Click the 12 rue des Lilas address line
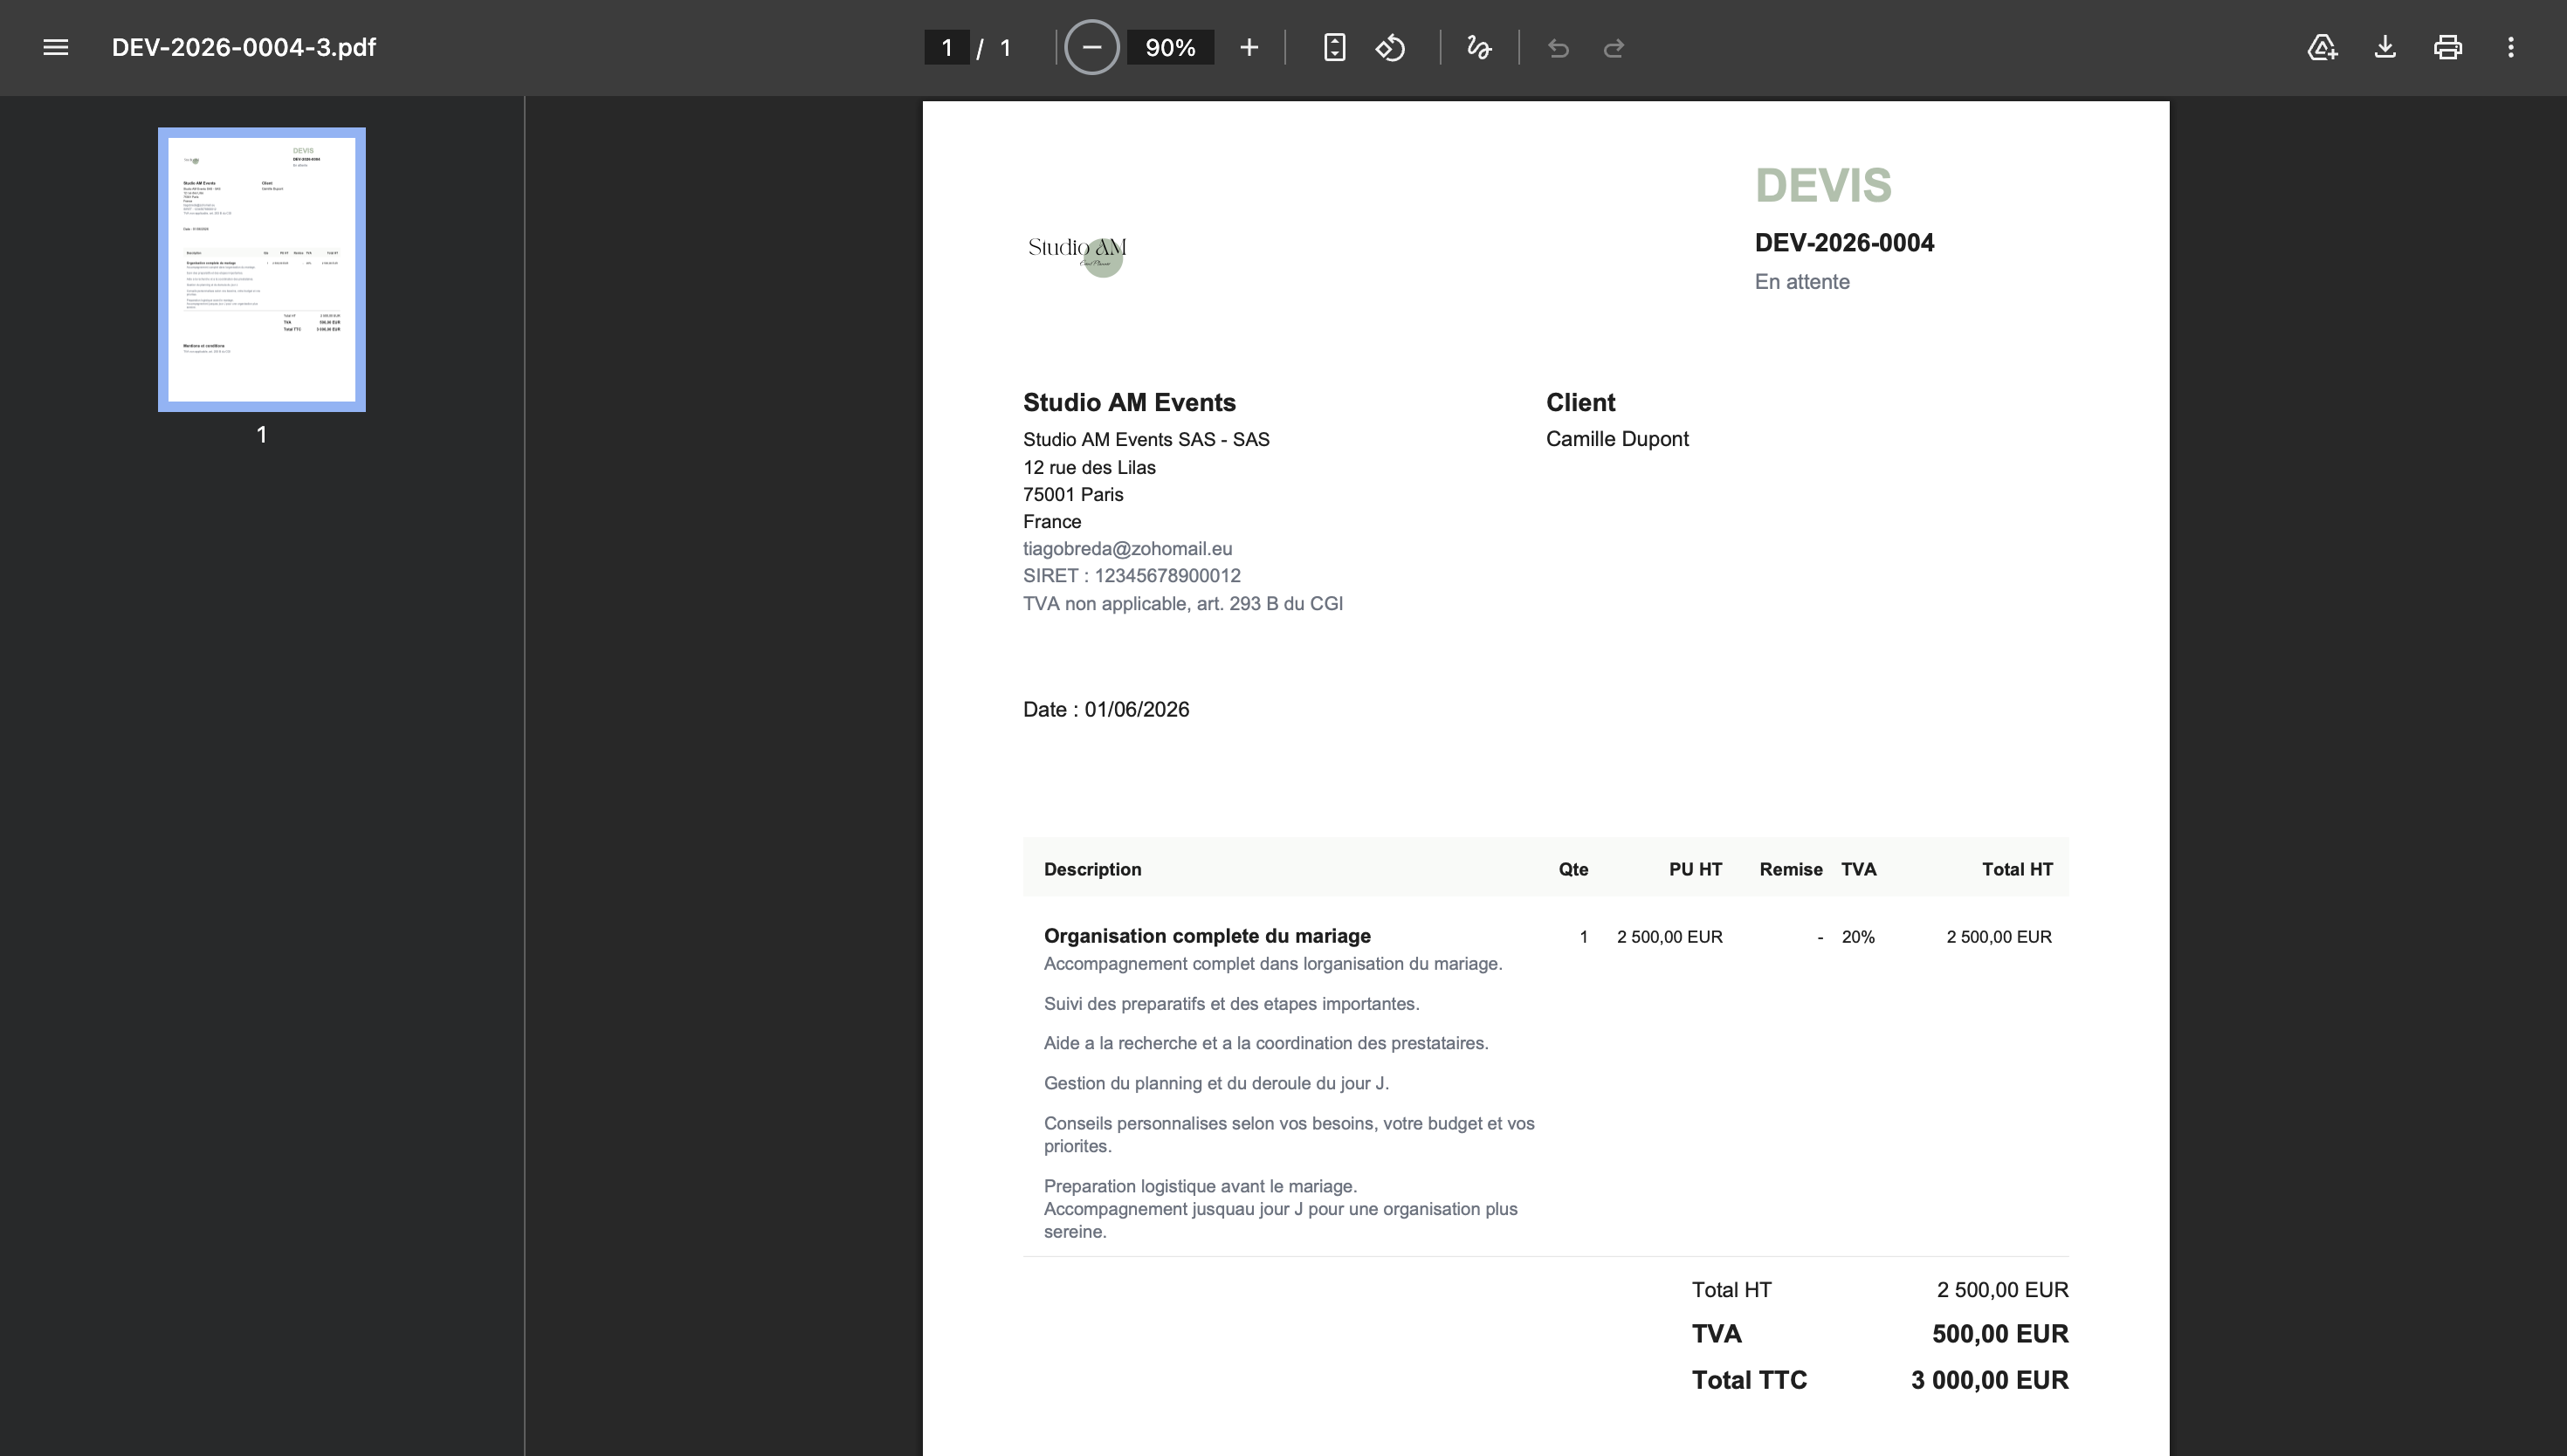Screen dimensions: 2567x1456 [1089, 467]
